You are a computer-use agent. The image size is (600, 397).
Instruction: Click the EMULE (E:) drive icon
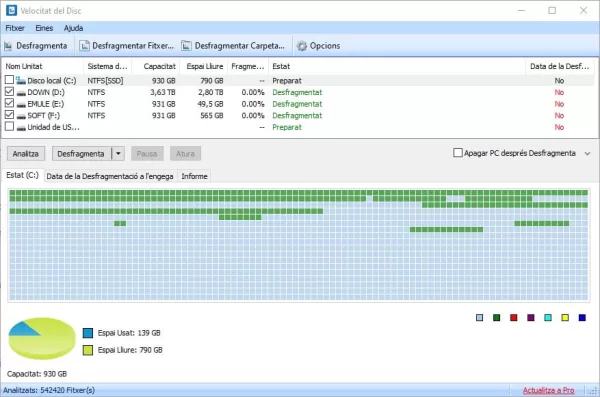click(21, 105)
